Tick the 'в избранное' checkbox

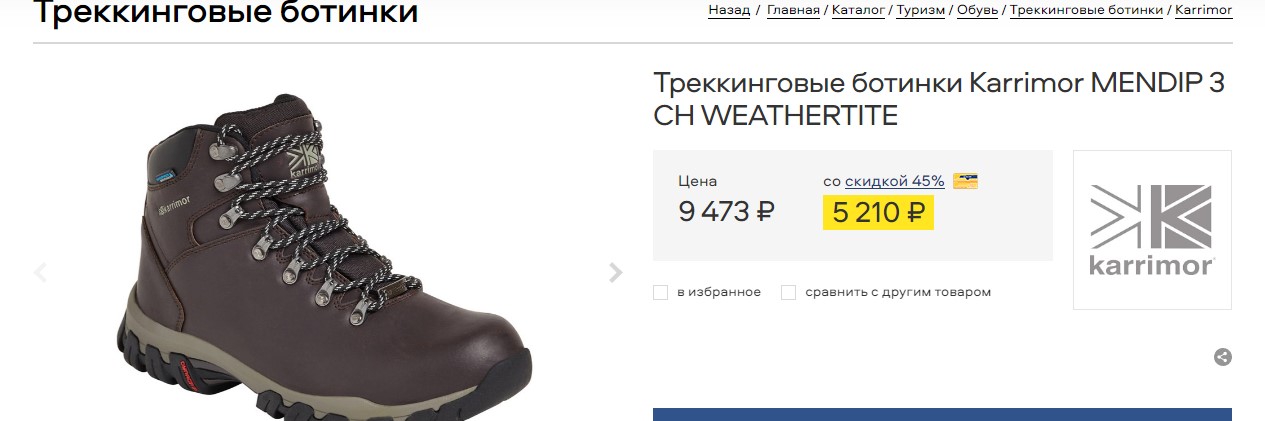click(660, 292)
